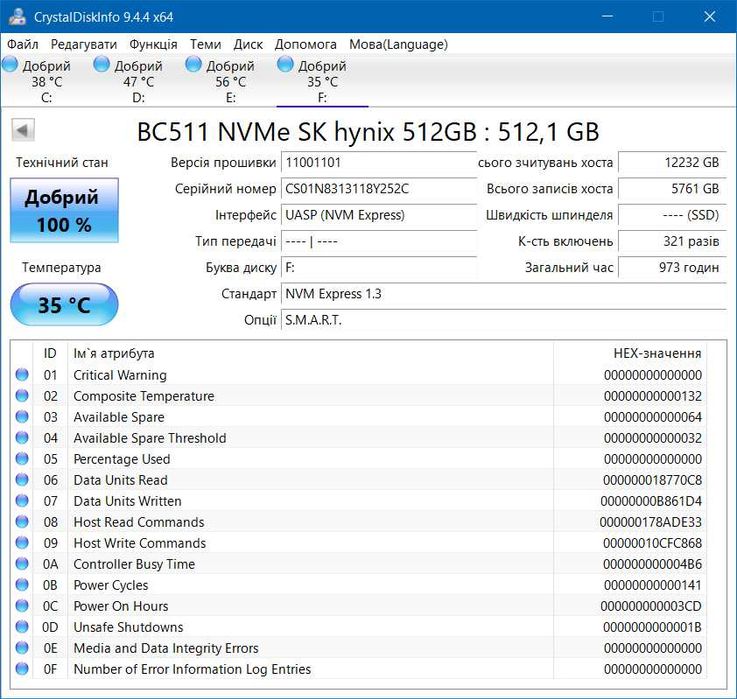Select the Data Units Read attribute row
The width and height of the screenshot is (737, 699).
358,480
